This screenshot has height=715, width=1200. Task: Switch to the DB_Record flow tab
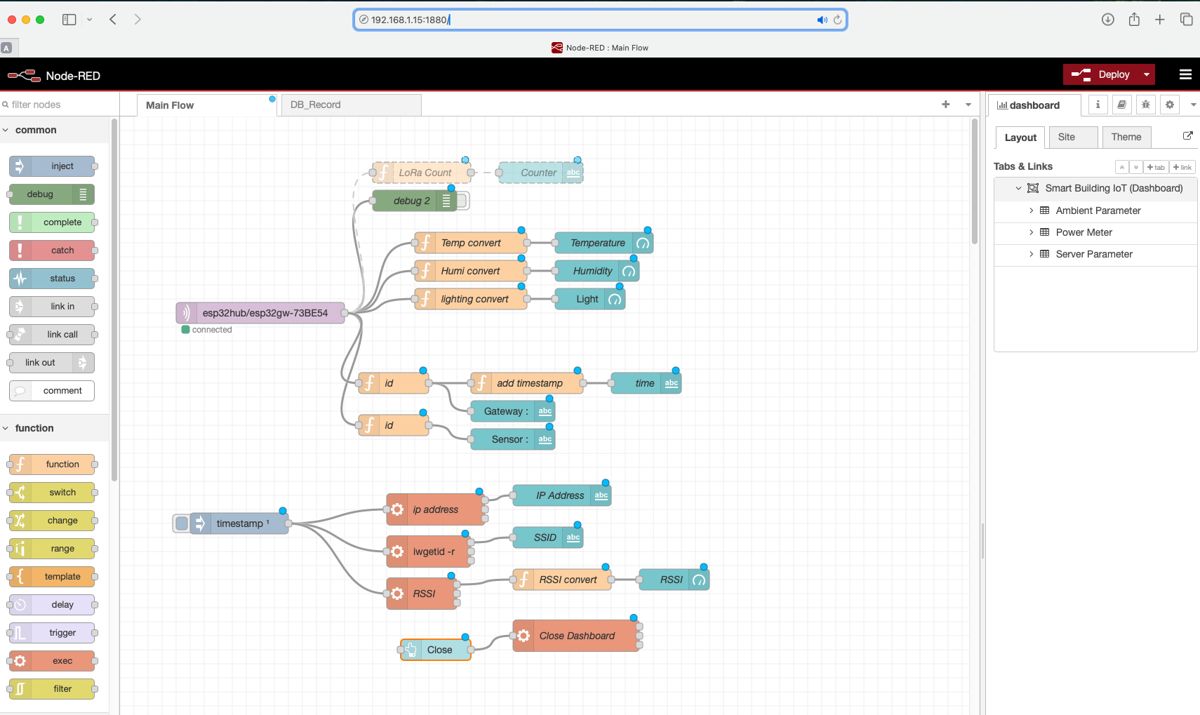[350, 105]
